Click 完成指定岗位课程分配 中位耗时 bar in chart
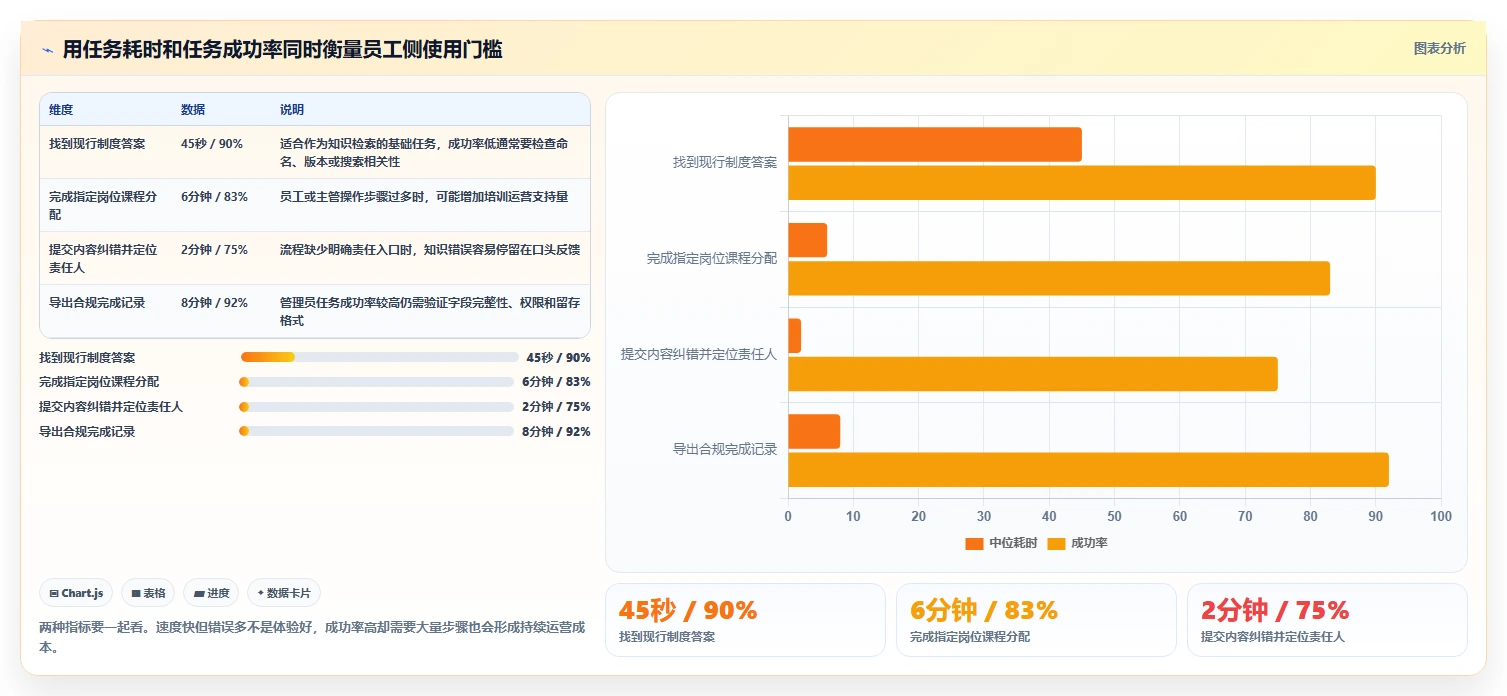The height and width of the screenshot is (696, 1507). coord(808,240)
